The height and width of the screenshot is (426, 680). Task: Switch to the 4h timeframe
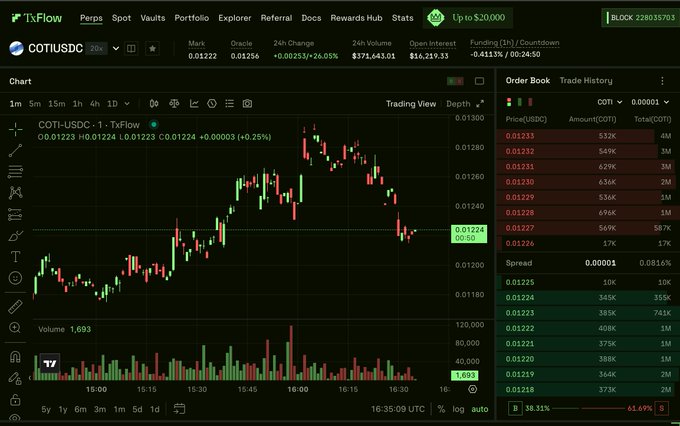pos(95,104)
